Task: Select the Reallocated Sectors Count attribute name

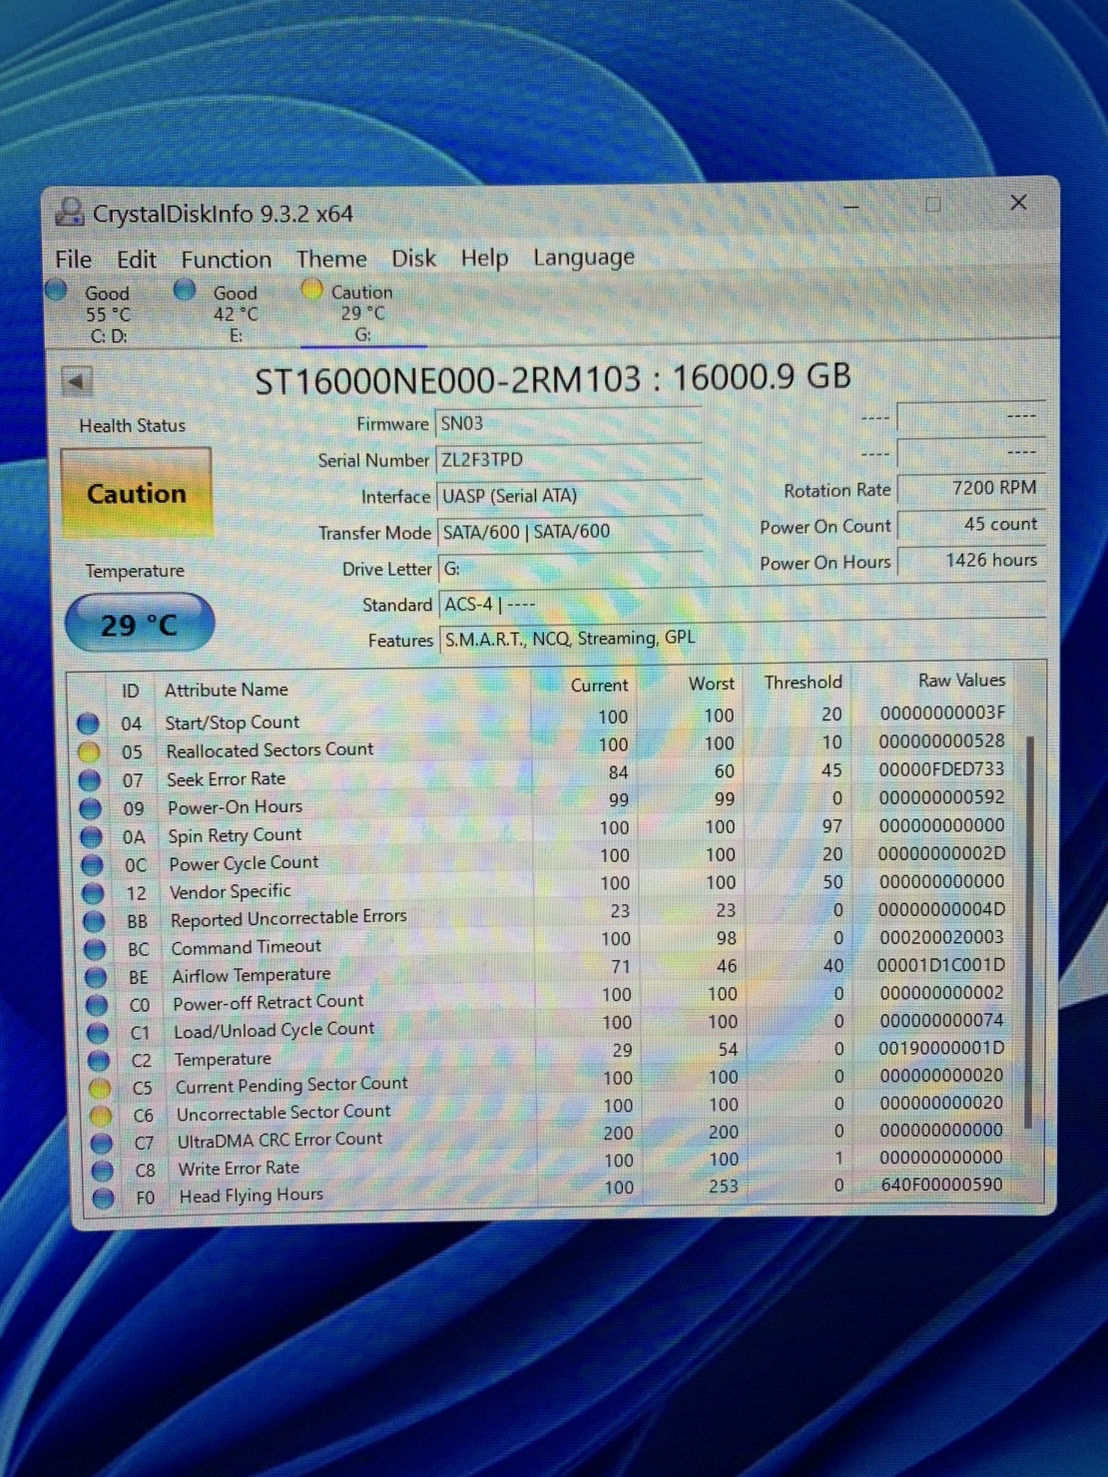Action: 269,750
